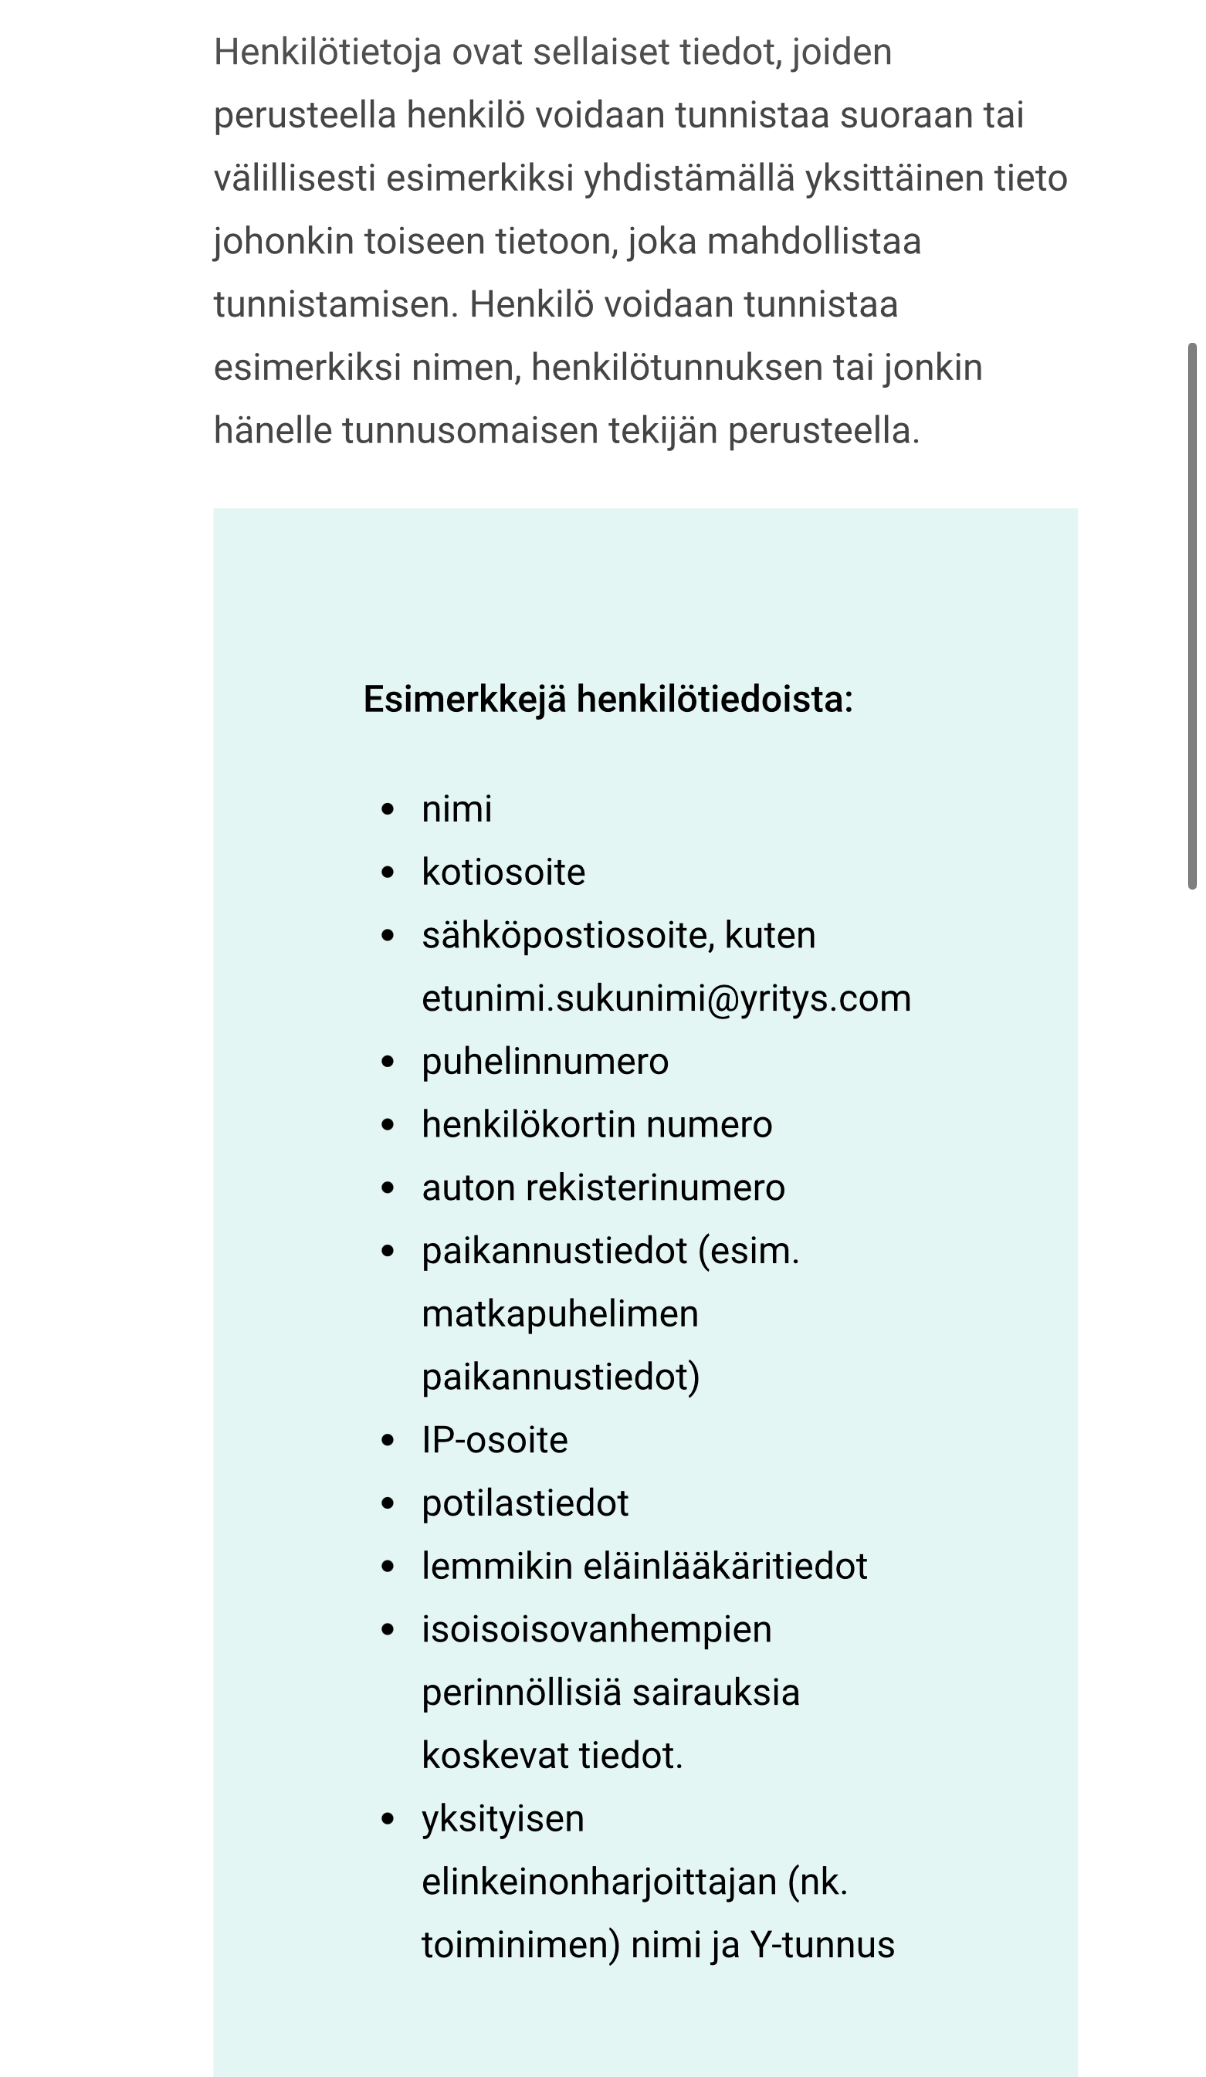Tap the 'isoisoisovanhempien' list item
This screenshot has height=2077, width=1206.
pos(597,1629)
